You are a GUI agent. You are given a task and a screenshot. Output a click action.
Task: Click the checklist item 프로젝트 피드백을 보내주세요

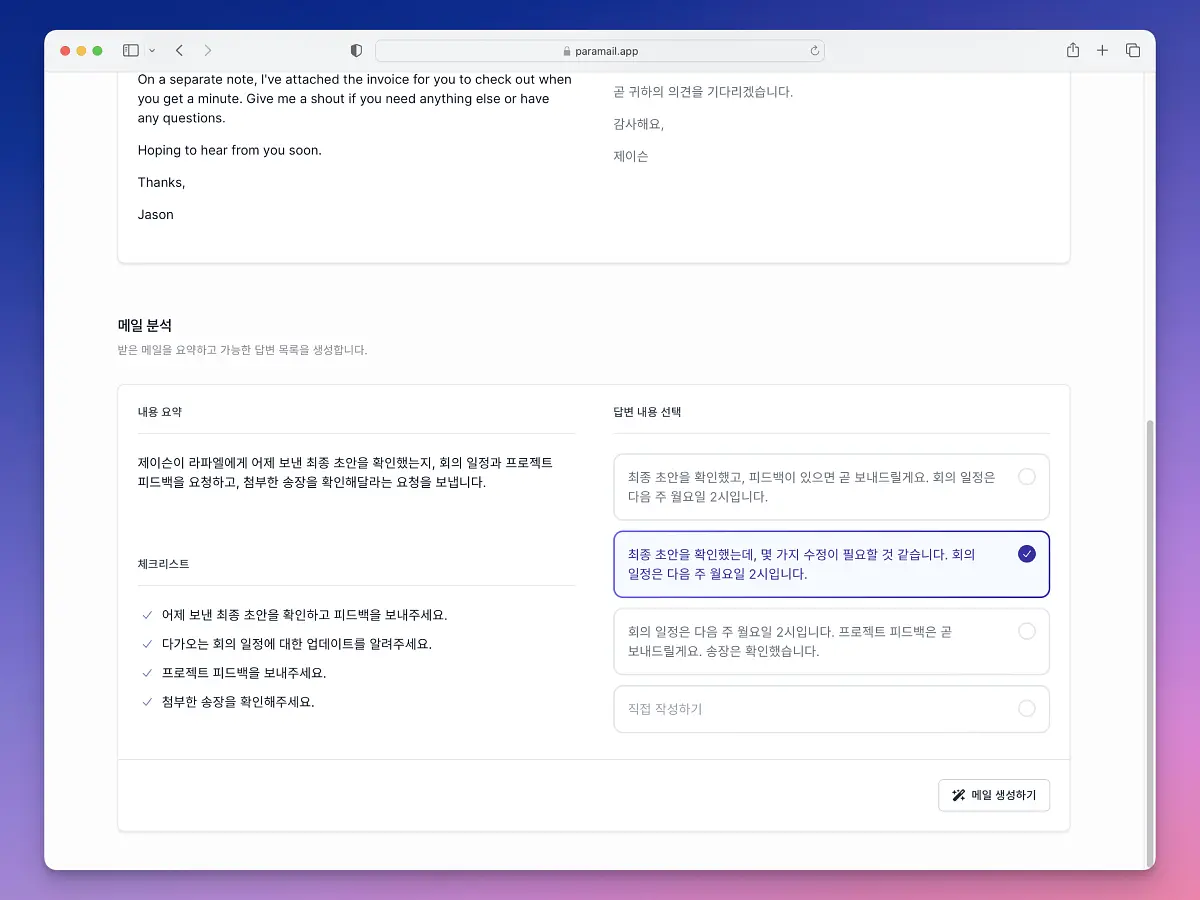244,673
